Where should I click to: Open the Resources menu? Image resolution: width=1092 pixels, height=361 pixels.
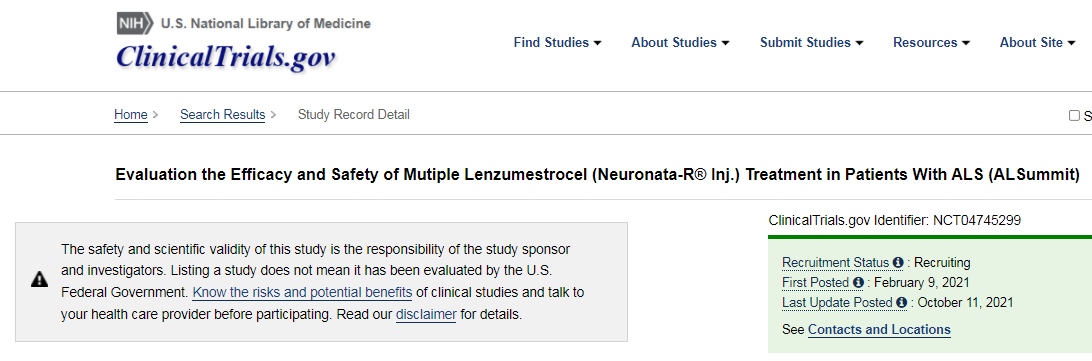(x=932, y=43)
